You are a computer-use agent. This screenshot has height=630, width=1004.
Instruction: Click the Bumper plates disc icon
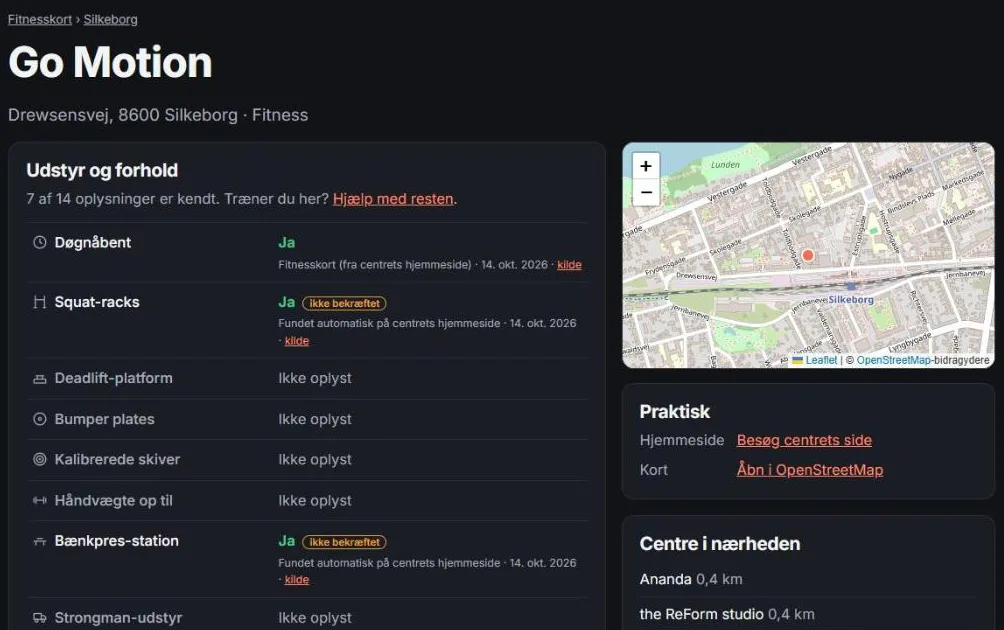(40, 419)
